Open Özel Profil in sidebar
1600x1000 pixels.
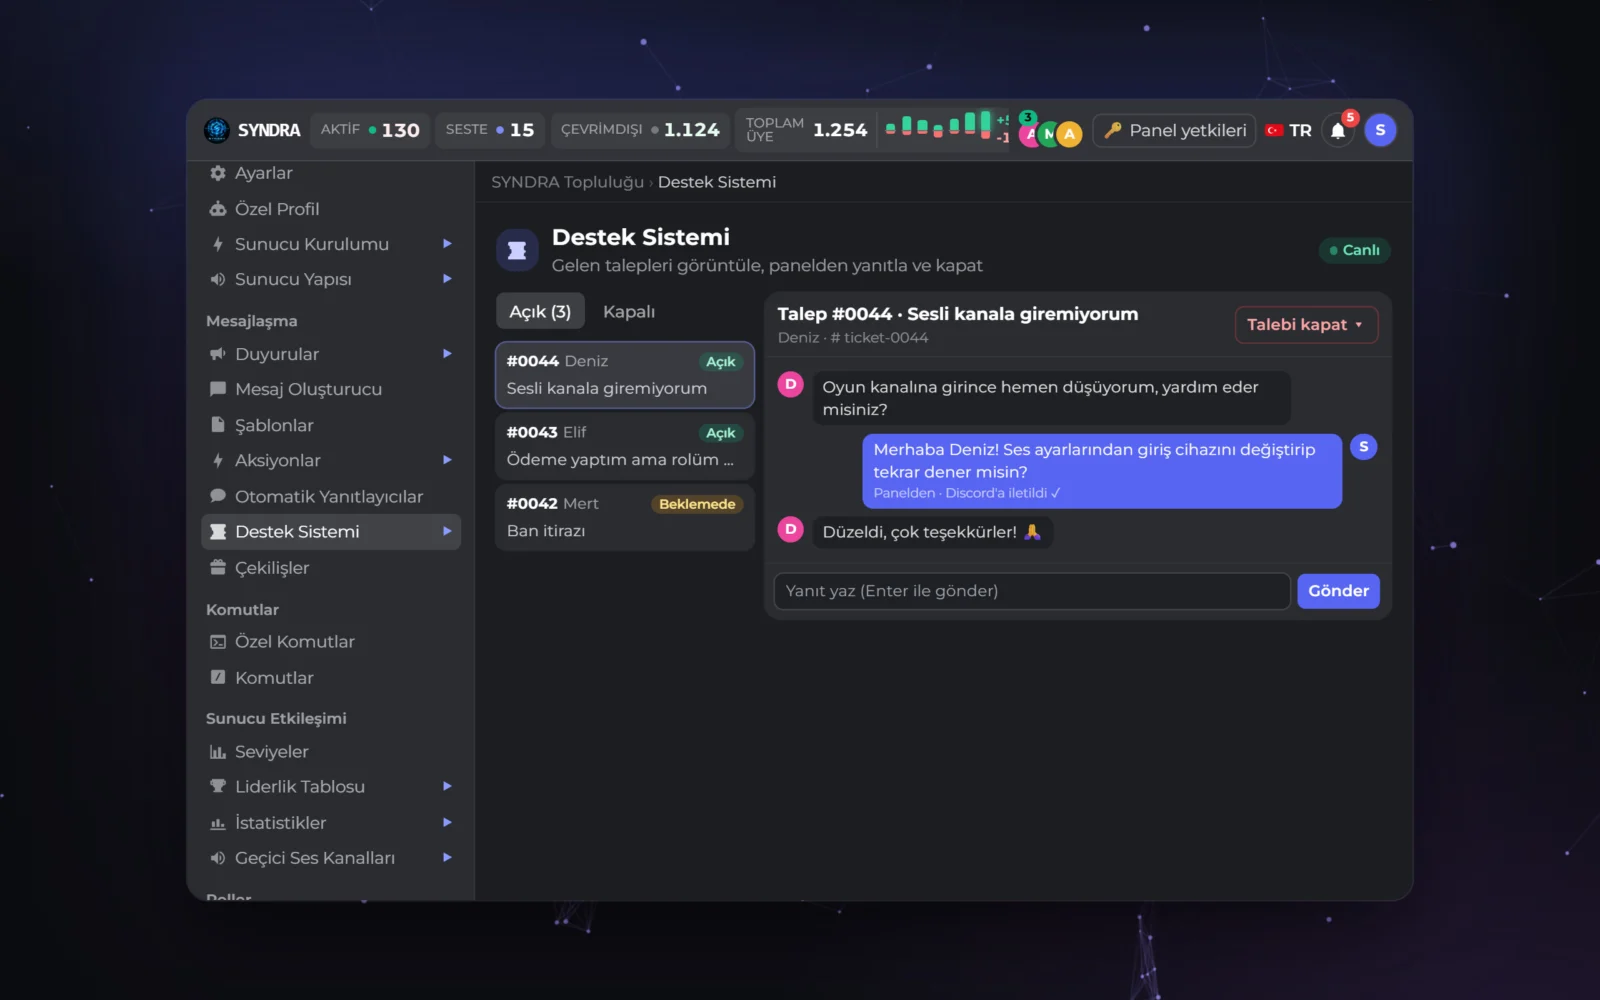click(331, 209)
